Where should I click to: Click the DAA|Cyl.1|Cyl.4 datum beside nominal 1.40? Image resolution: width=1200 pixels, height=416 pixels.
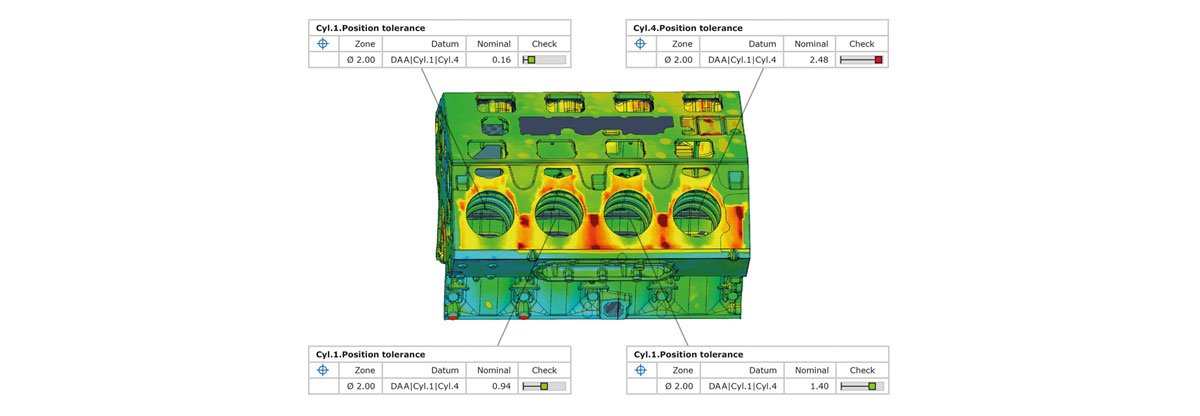click(x=742, y=386)
